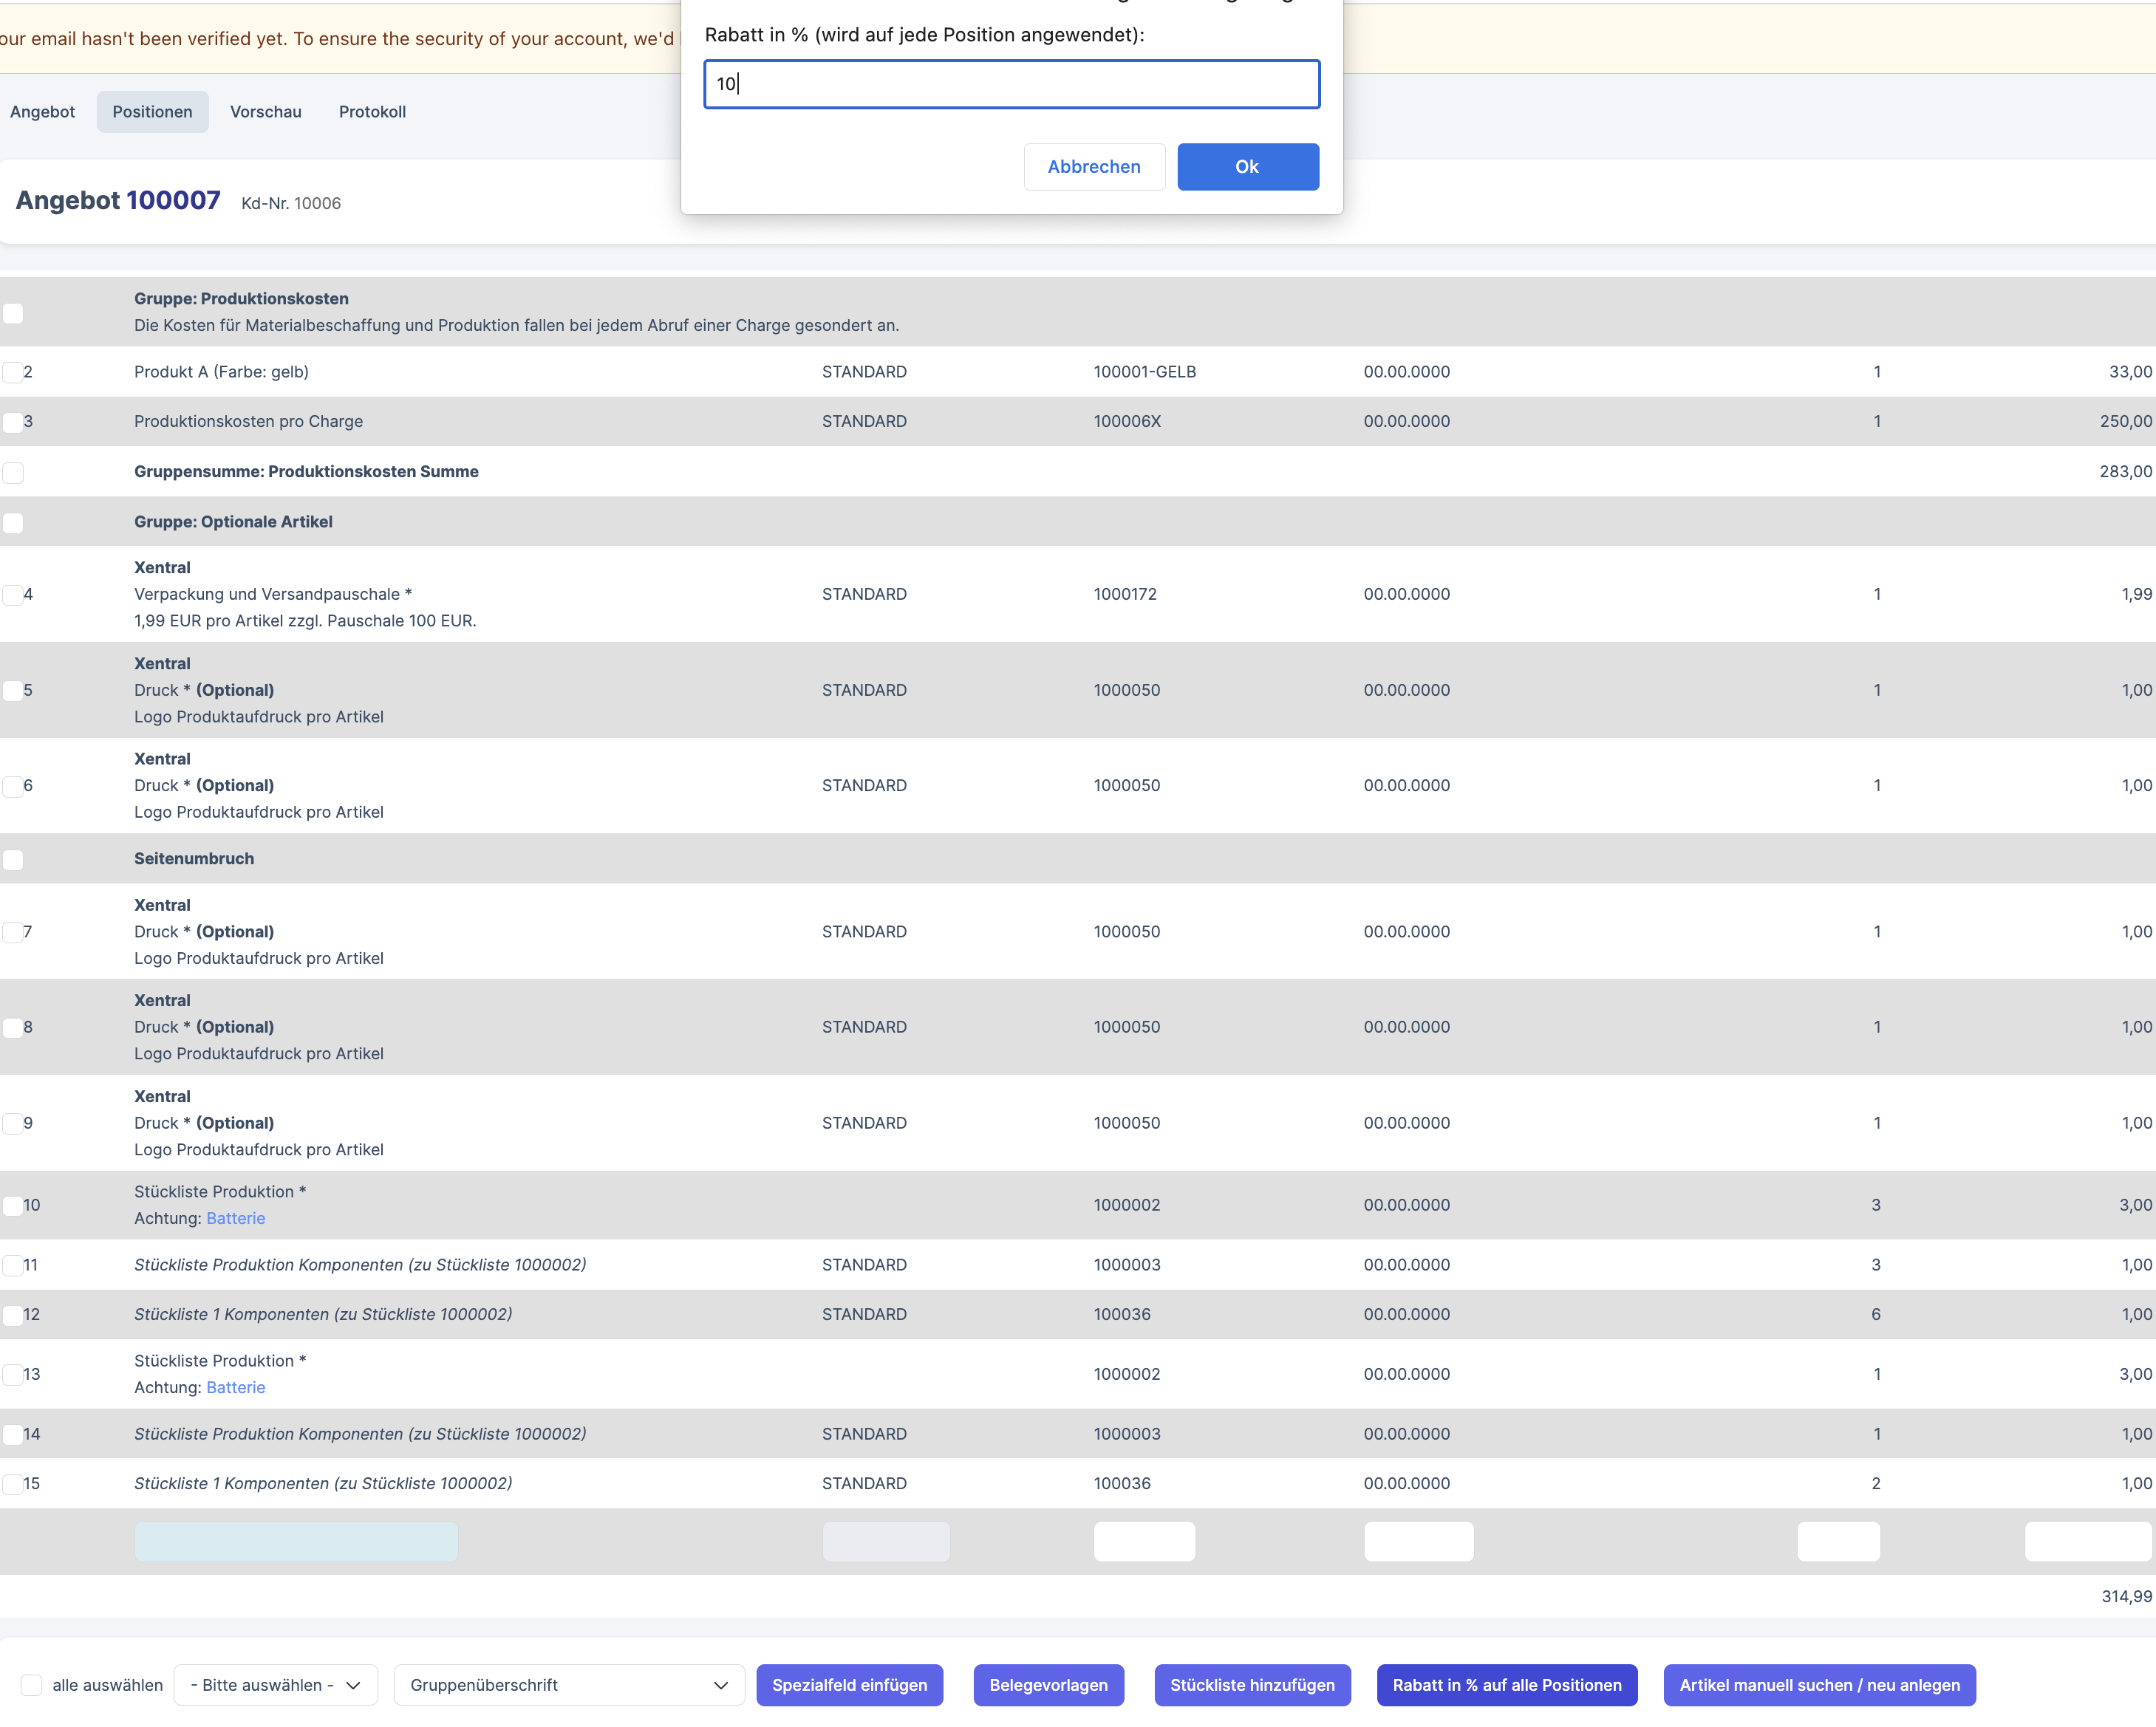
Task: Open the Vorschau tab
Action: coord(265,112)
